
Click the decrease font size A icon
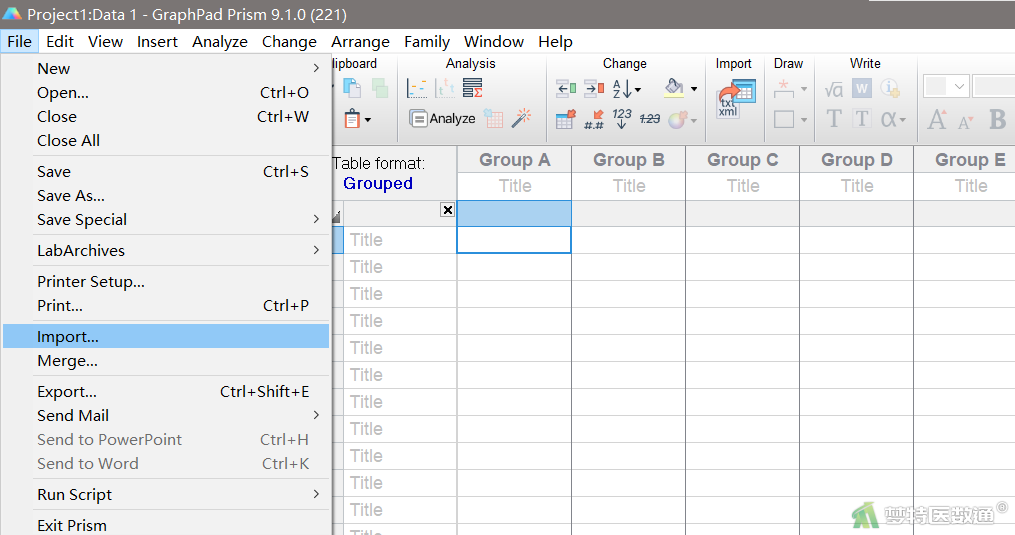point(965,122)
